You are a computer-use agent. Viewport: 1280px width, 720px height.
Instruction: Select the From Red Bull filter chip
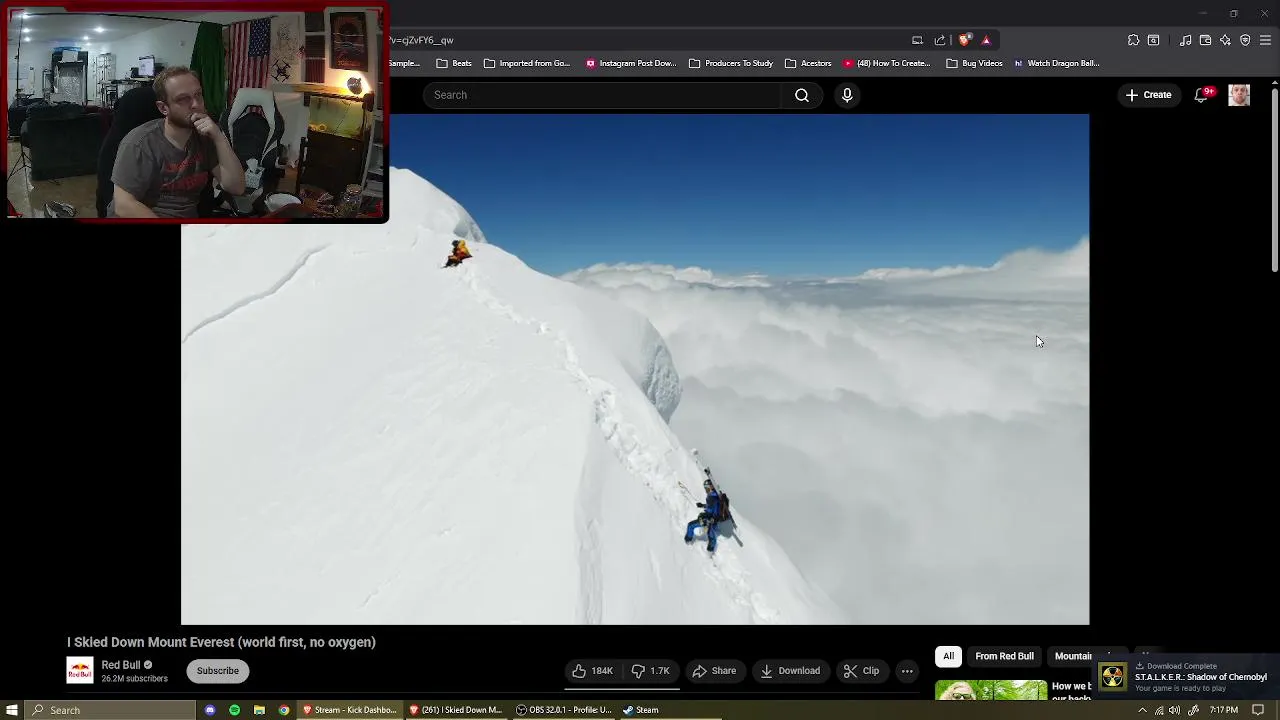coord(1004,656)
